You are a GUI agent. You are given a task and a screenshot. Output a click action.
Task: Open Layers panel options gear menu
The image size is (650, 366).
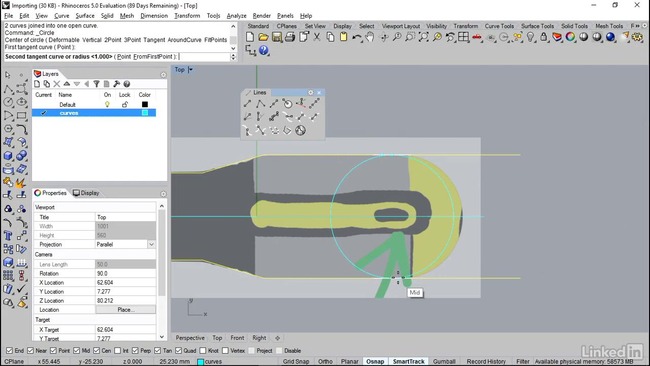tap(163, 75)
